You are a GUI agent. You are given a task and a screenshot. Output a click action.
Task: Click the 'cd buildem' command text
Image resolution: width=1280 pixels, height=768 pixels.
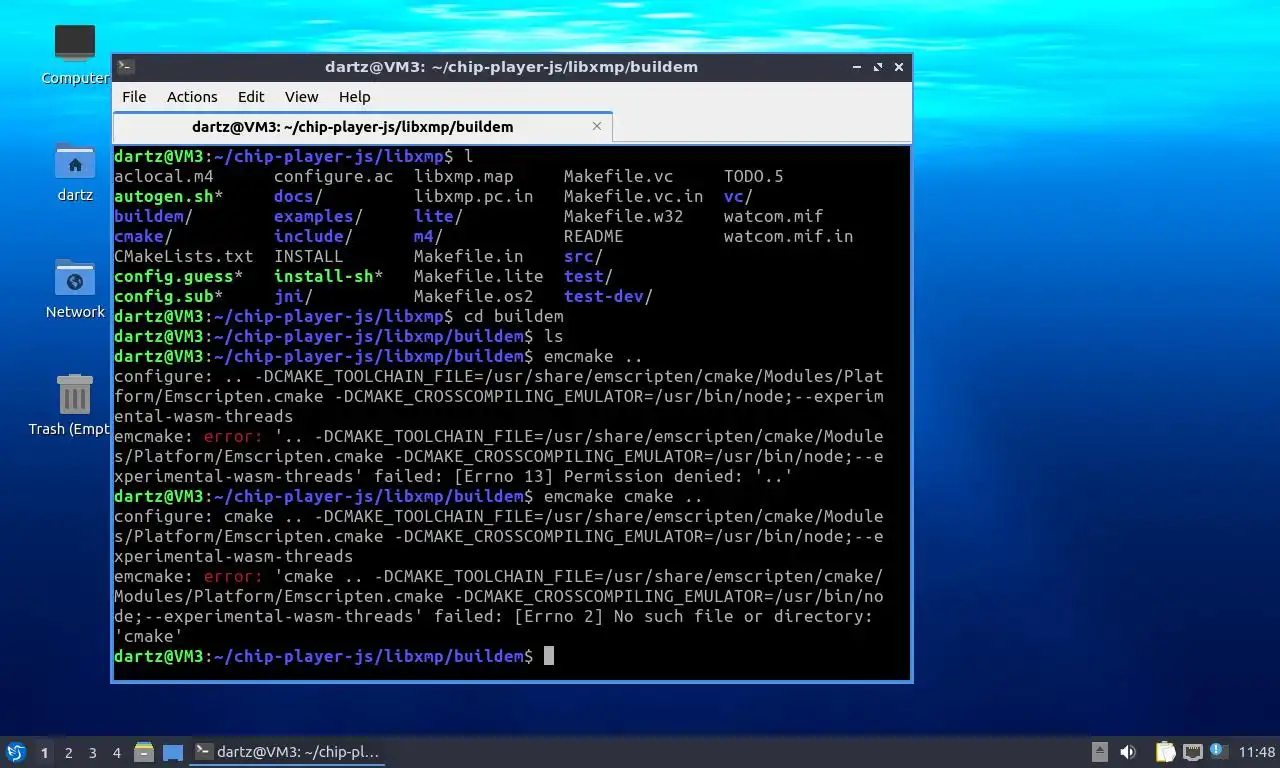(x=514, y=316)
